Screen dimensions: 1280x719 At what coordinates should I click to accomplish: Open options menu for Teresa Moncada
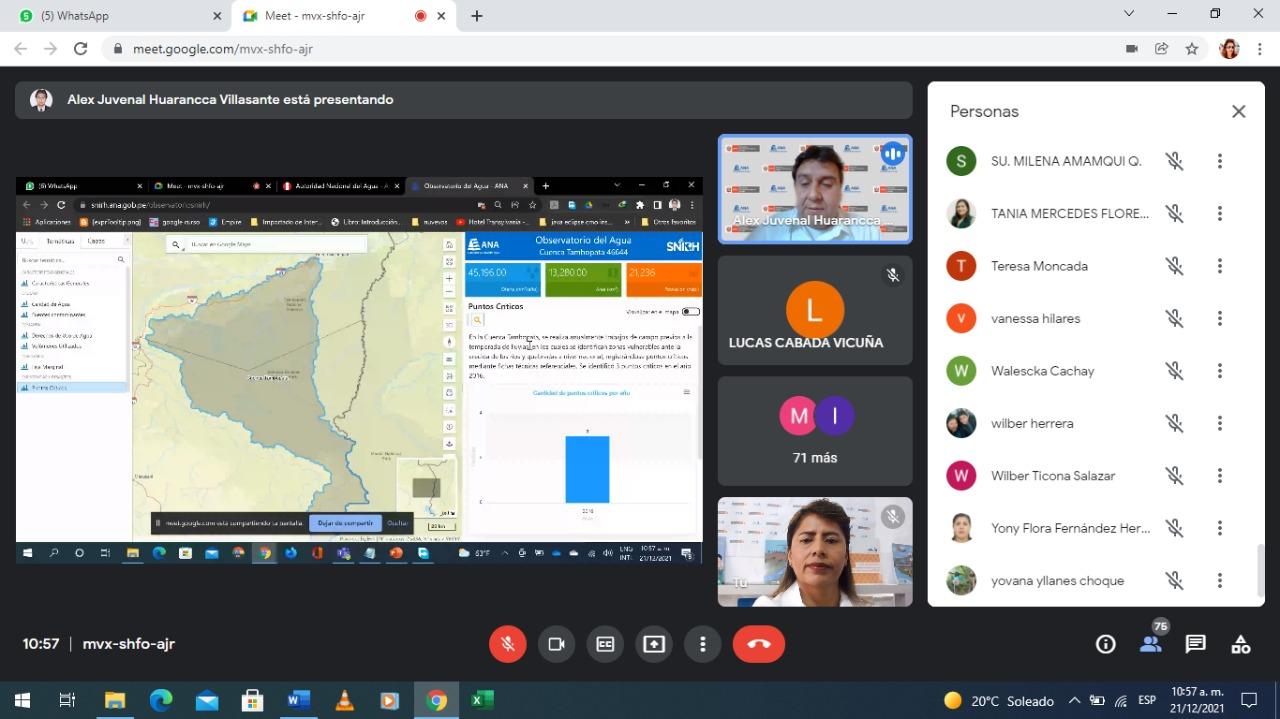tap(1220, 266)
